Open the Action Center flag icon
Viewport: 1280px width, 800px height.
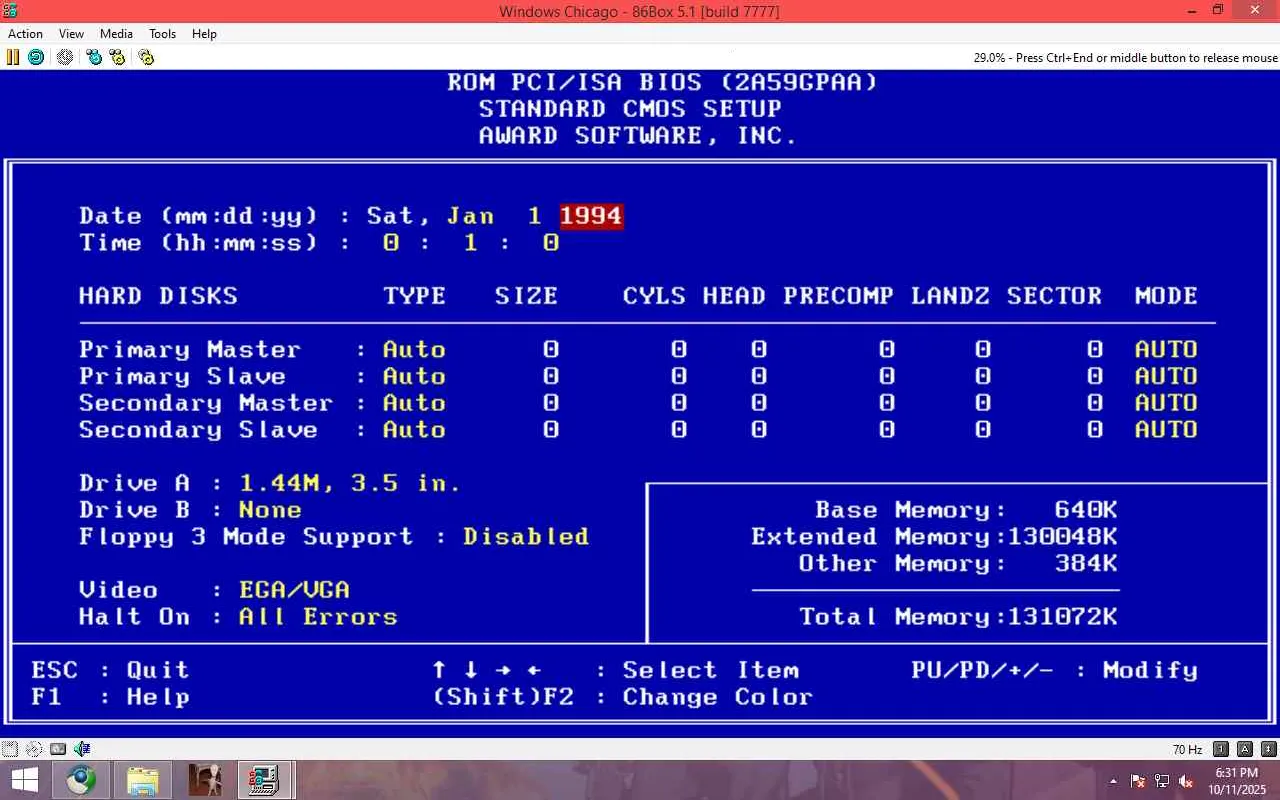coord(1138,781)
